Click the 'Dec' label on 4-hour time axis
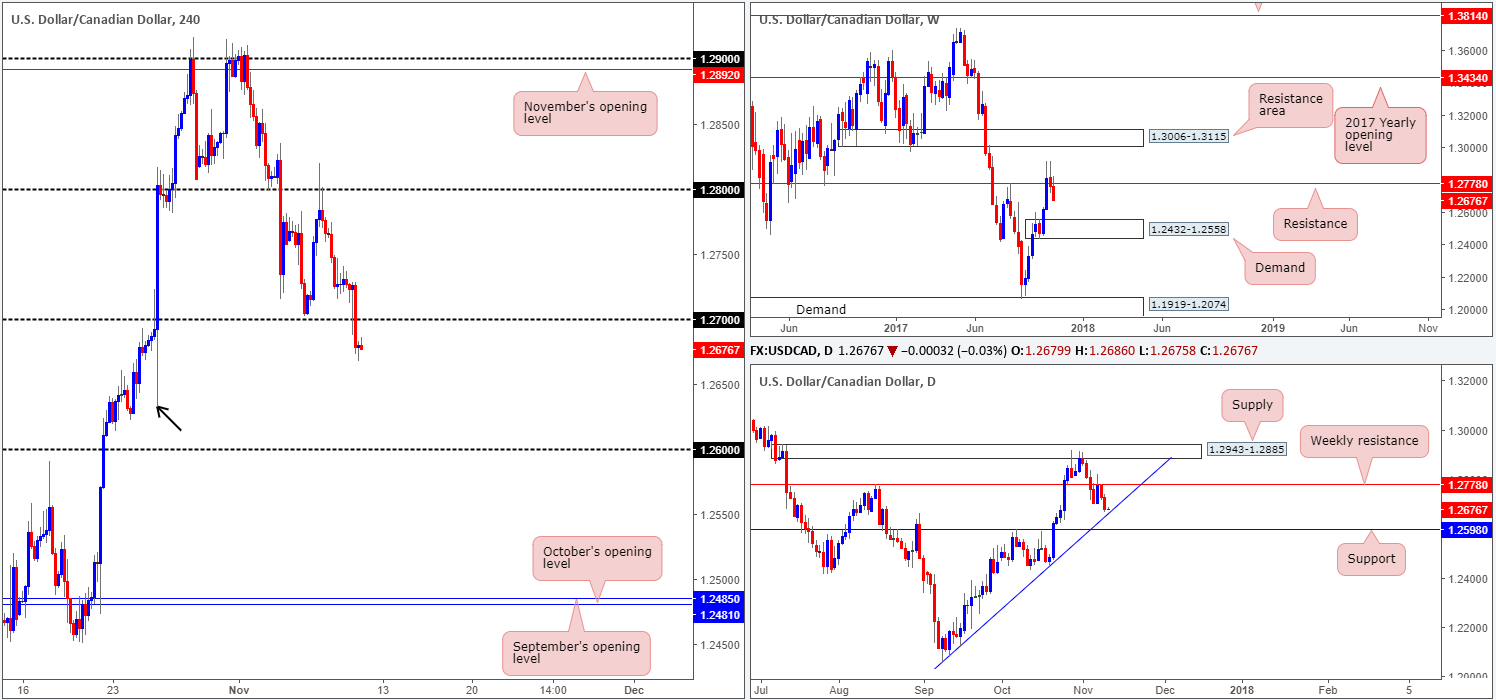This screenshot has width=1496, height=700. 633,690
